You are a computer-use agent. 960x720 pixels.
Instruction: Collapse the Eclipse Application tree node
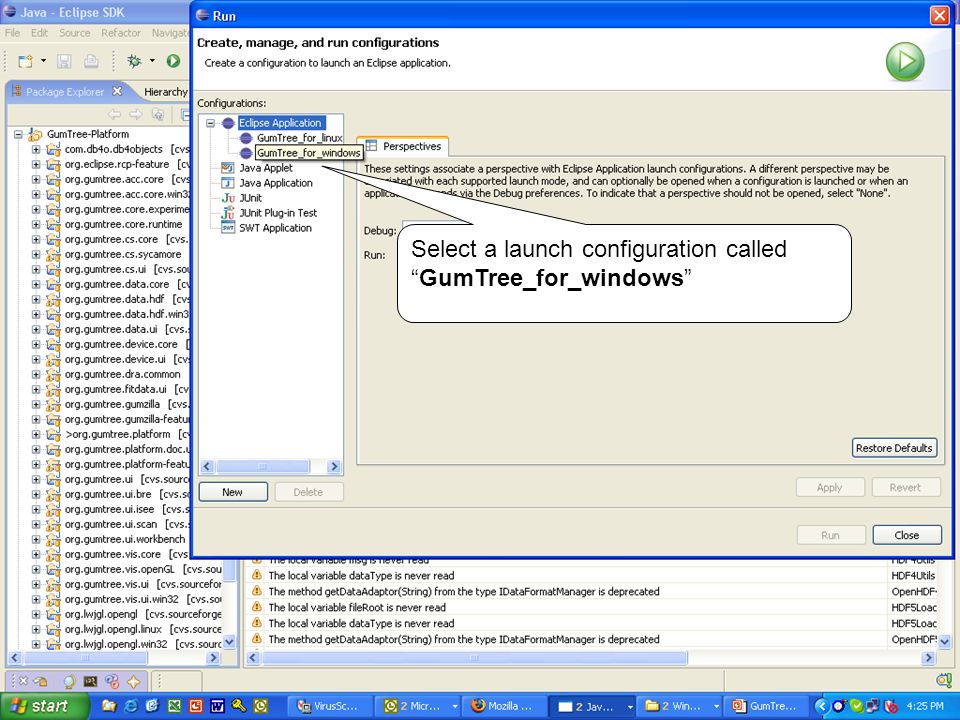point(210,123)
